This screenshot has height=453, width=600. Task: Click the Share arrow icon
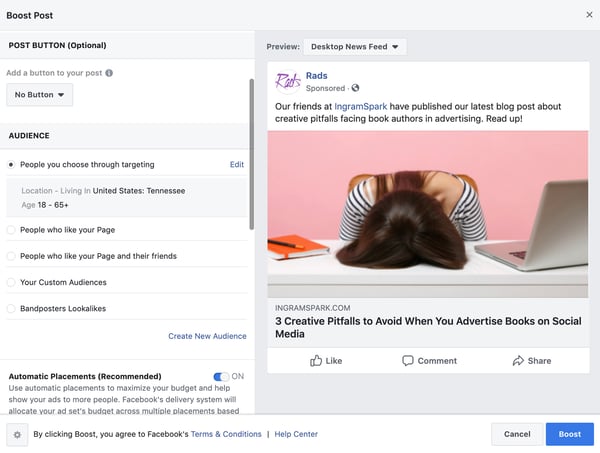518,360
